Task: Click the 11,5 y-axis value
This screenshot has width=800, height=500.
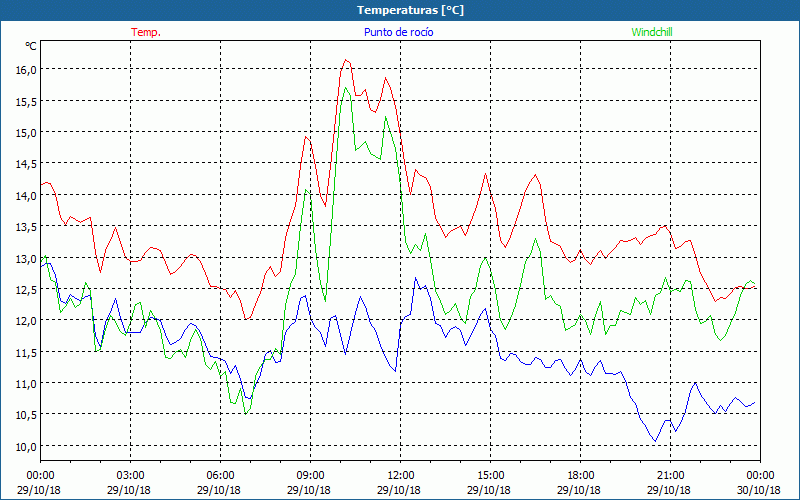Action: 26,353
